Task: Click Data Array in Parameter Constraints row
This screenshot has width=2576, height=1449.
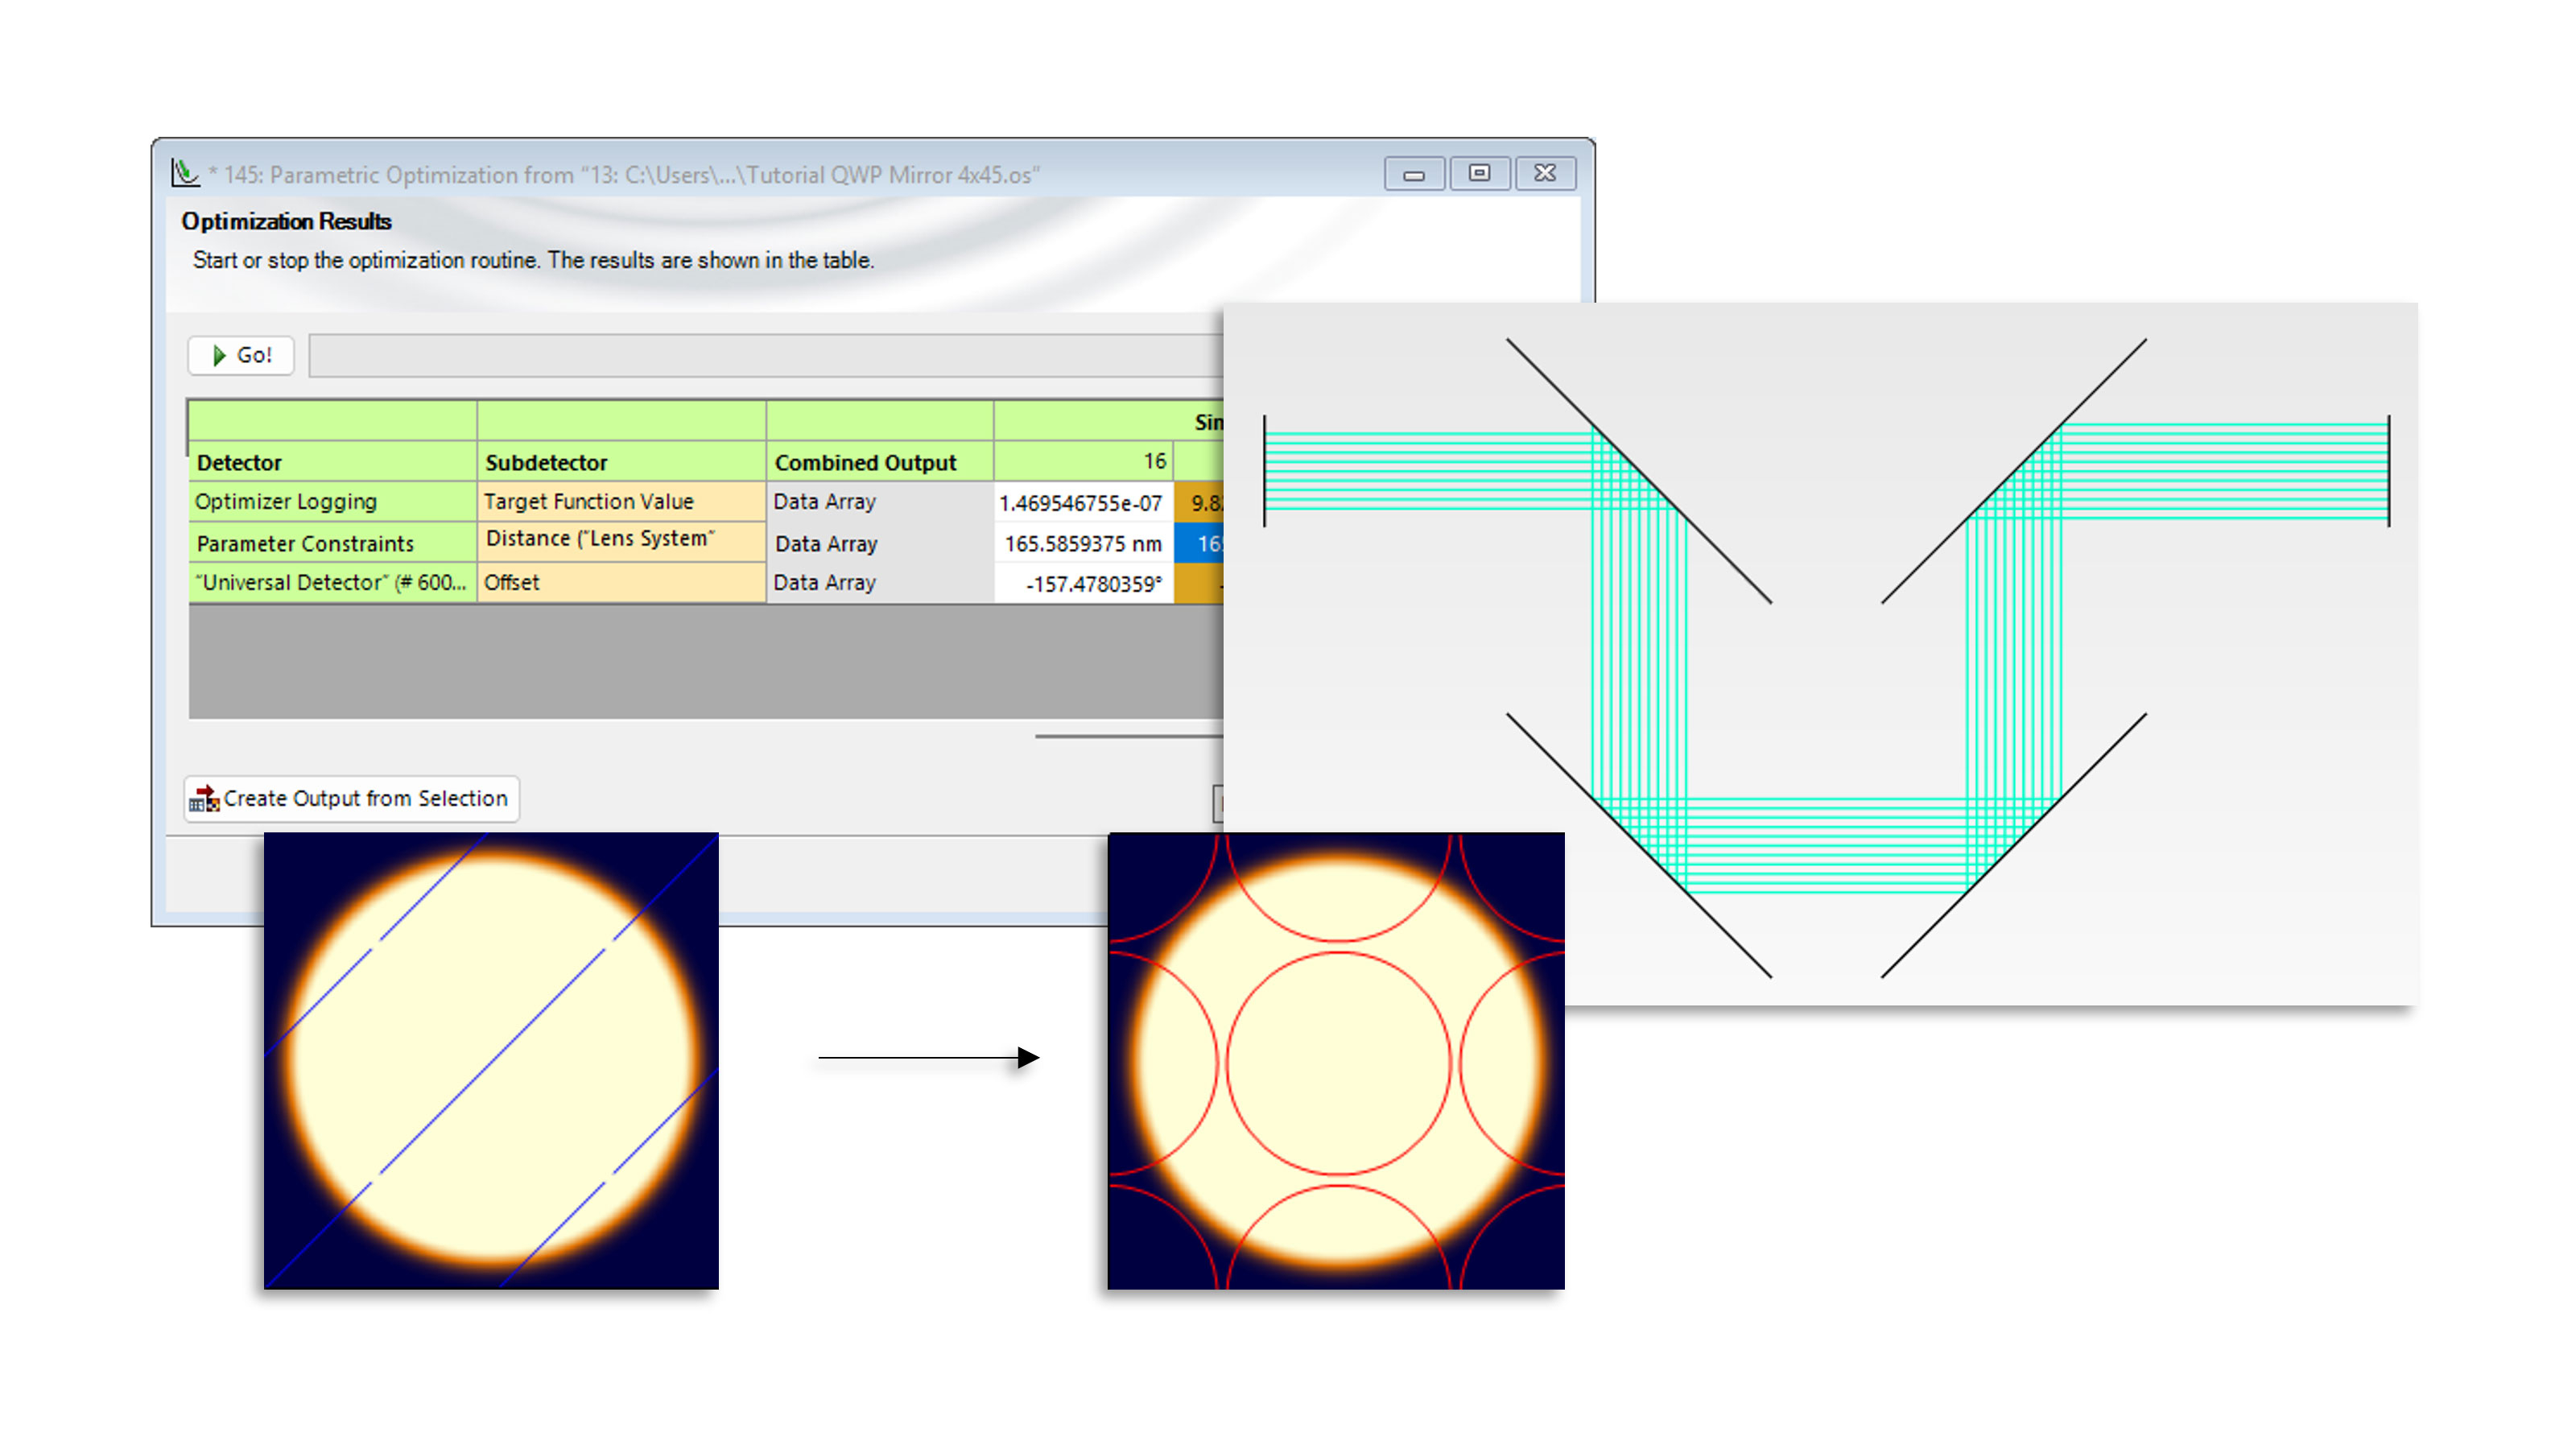Action: (879, 544)
